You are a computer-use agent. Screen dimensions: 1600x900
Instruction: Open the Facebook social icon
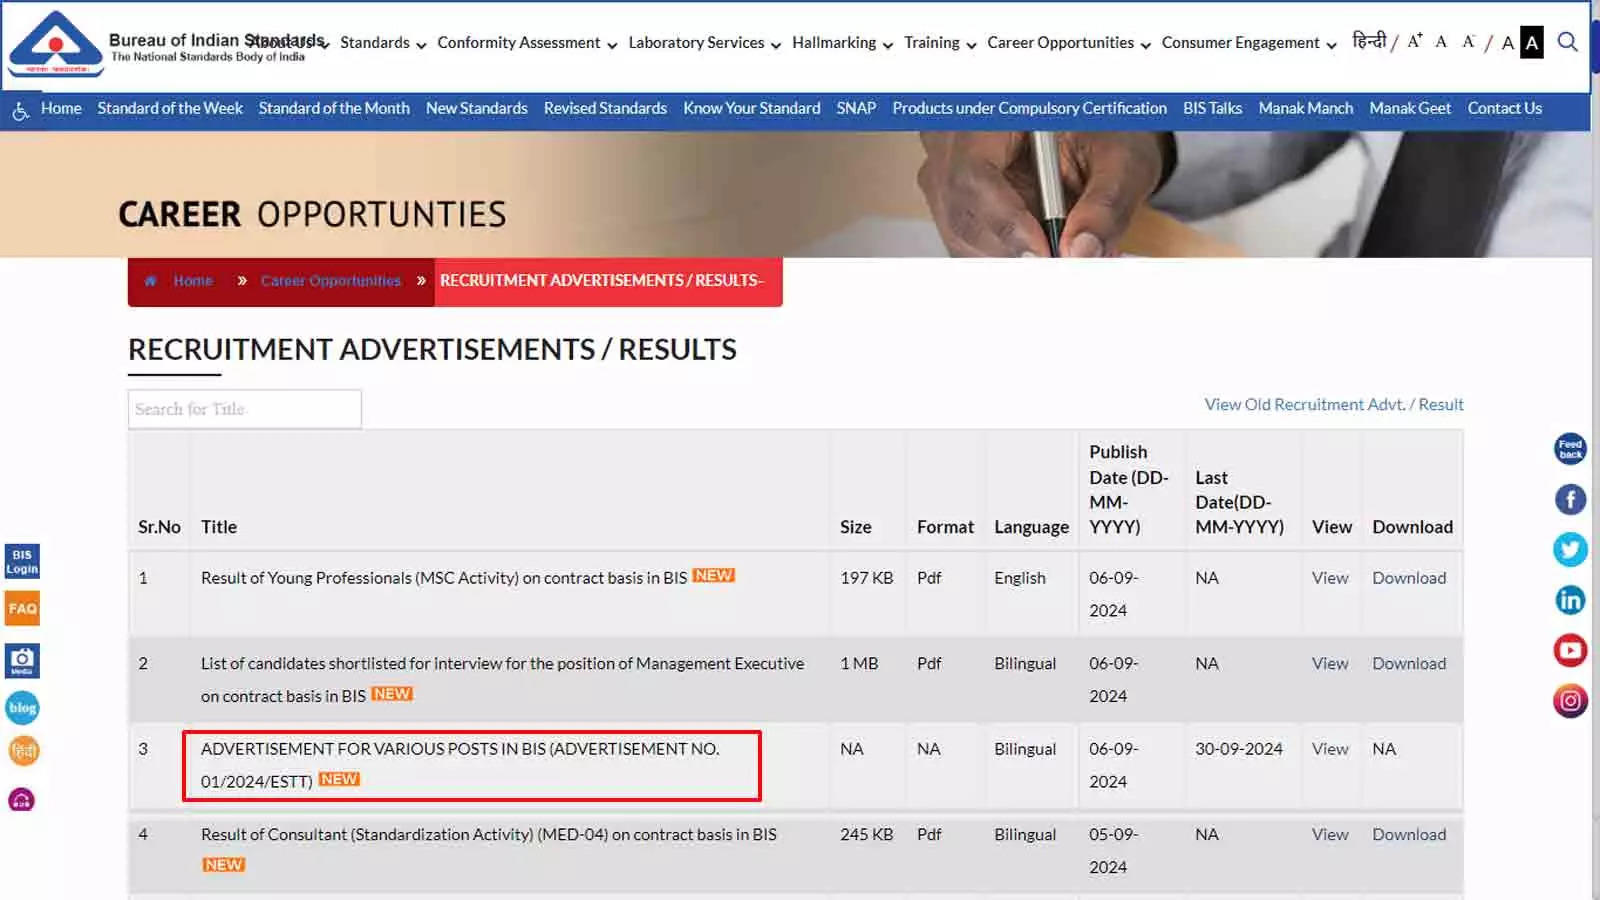click(x=1570, y=499)
